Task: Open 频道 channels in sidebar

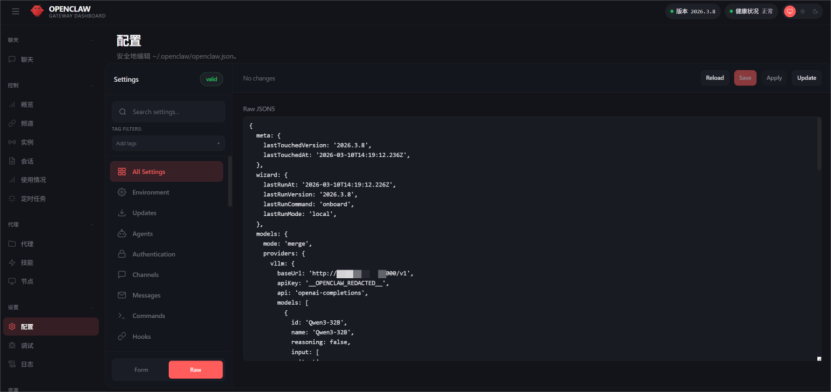Action: click(51, 123)
